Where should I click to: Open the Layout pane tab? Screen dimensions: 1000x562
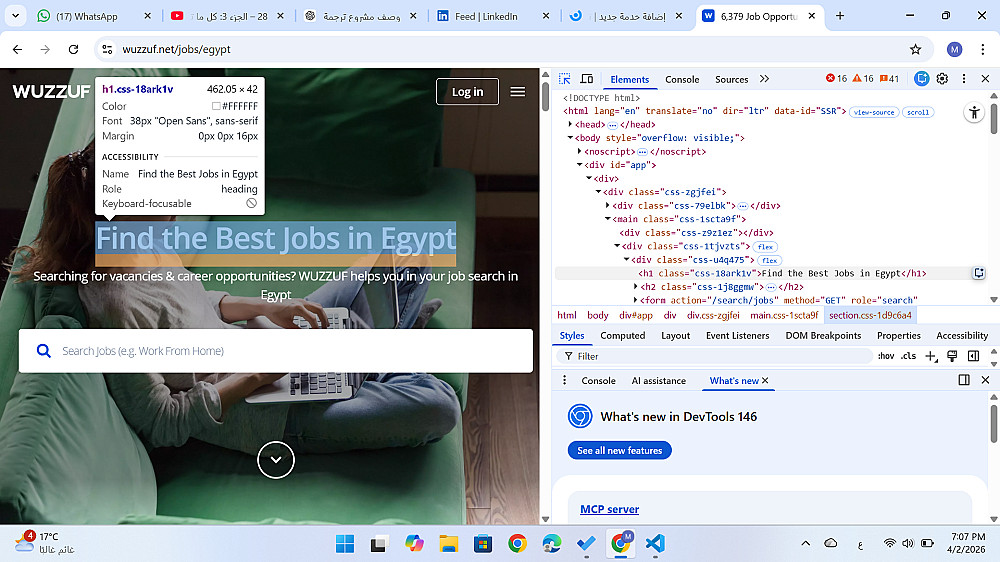[x=675, y=336]
